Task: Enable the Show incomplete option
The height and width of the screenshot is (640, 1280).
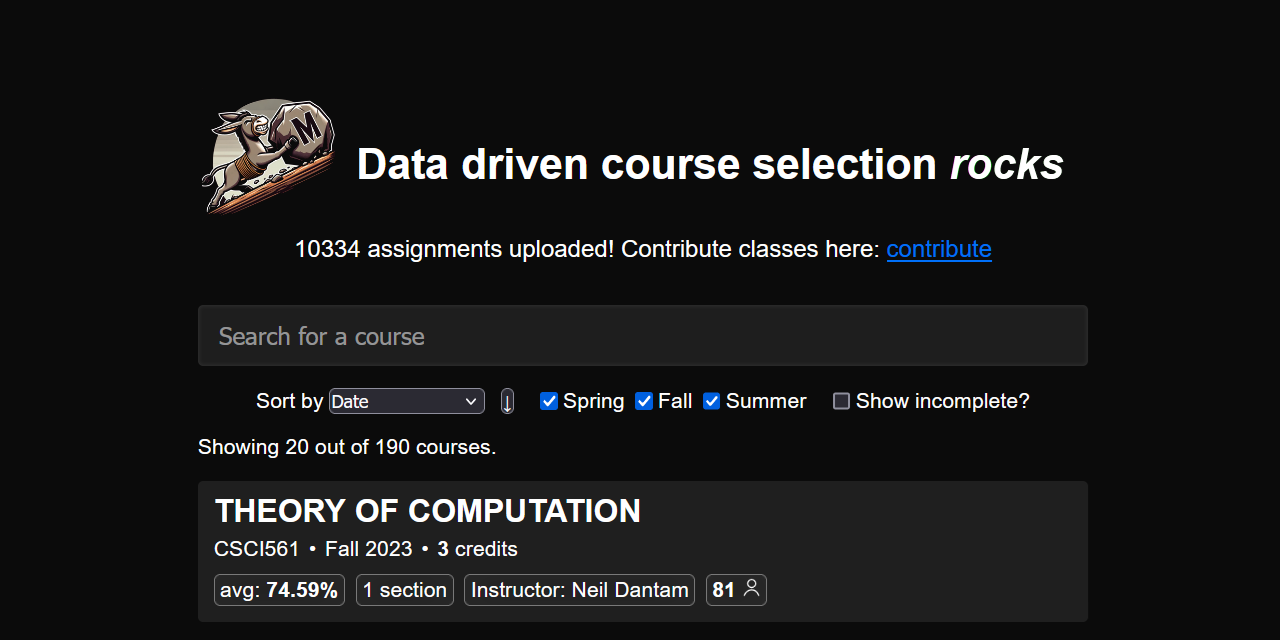Action: pyautogui.click(x=841, y=400)
